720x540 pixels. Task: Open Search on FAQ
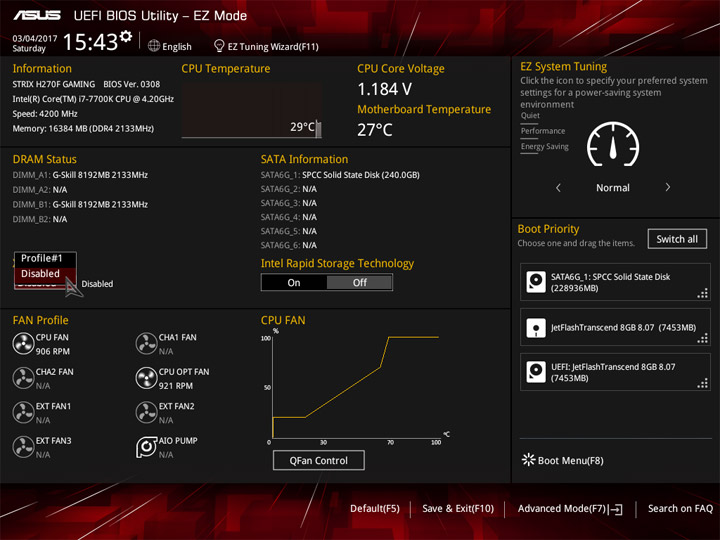pyautogui.click(x=681, y=509)
